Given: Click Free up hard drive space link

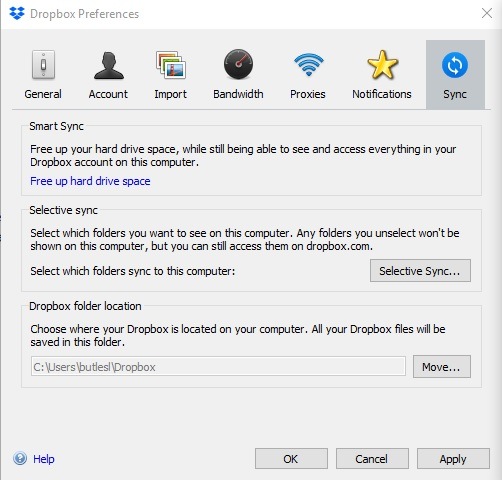Looking at the screenshot, I should (90, 181).
